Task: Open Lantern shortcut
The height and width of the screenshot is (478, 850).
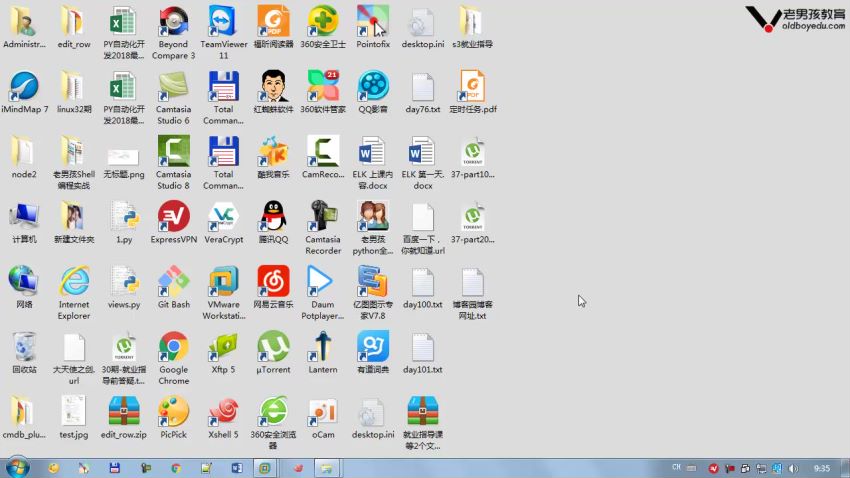Action: (x=323, y=352)
